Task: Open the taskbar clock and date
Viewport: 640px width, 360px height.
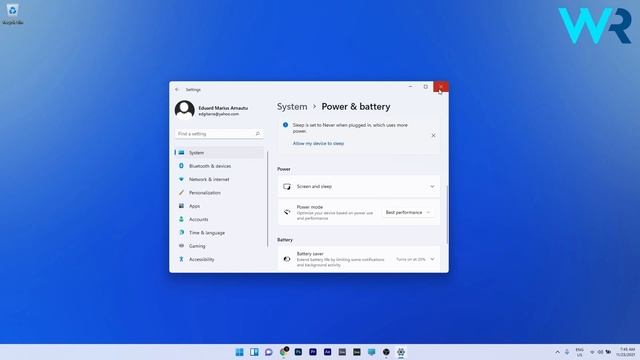Action: tap(627, 352)
